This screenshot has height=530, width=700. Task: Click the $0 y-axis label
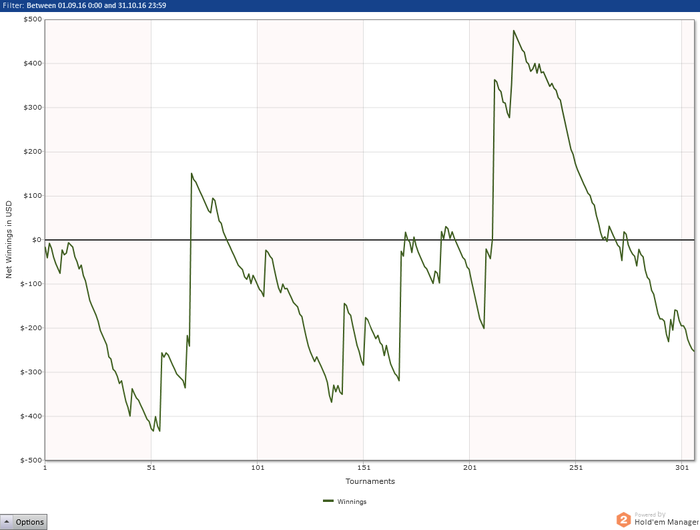[37, 240]
